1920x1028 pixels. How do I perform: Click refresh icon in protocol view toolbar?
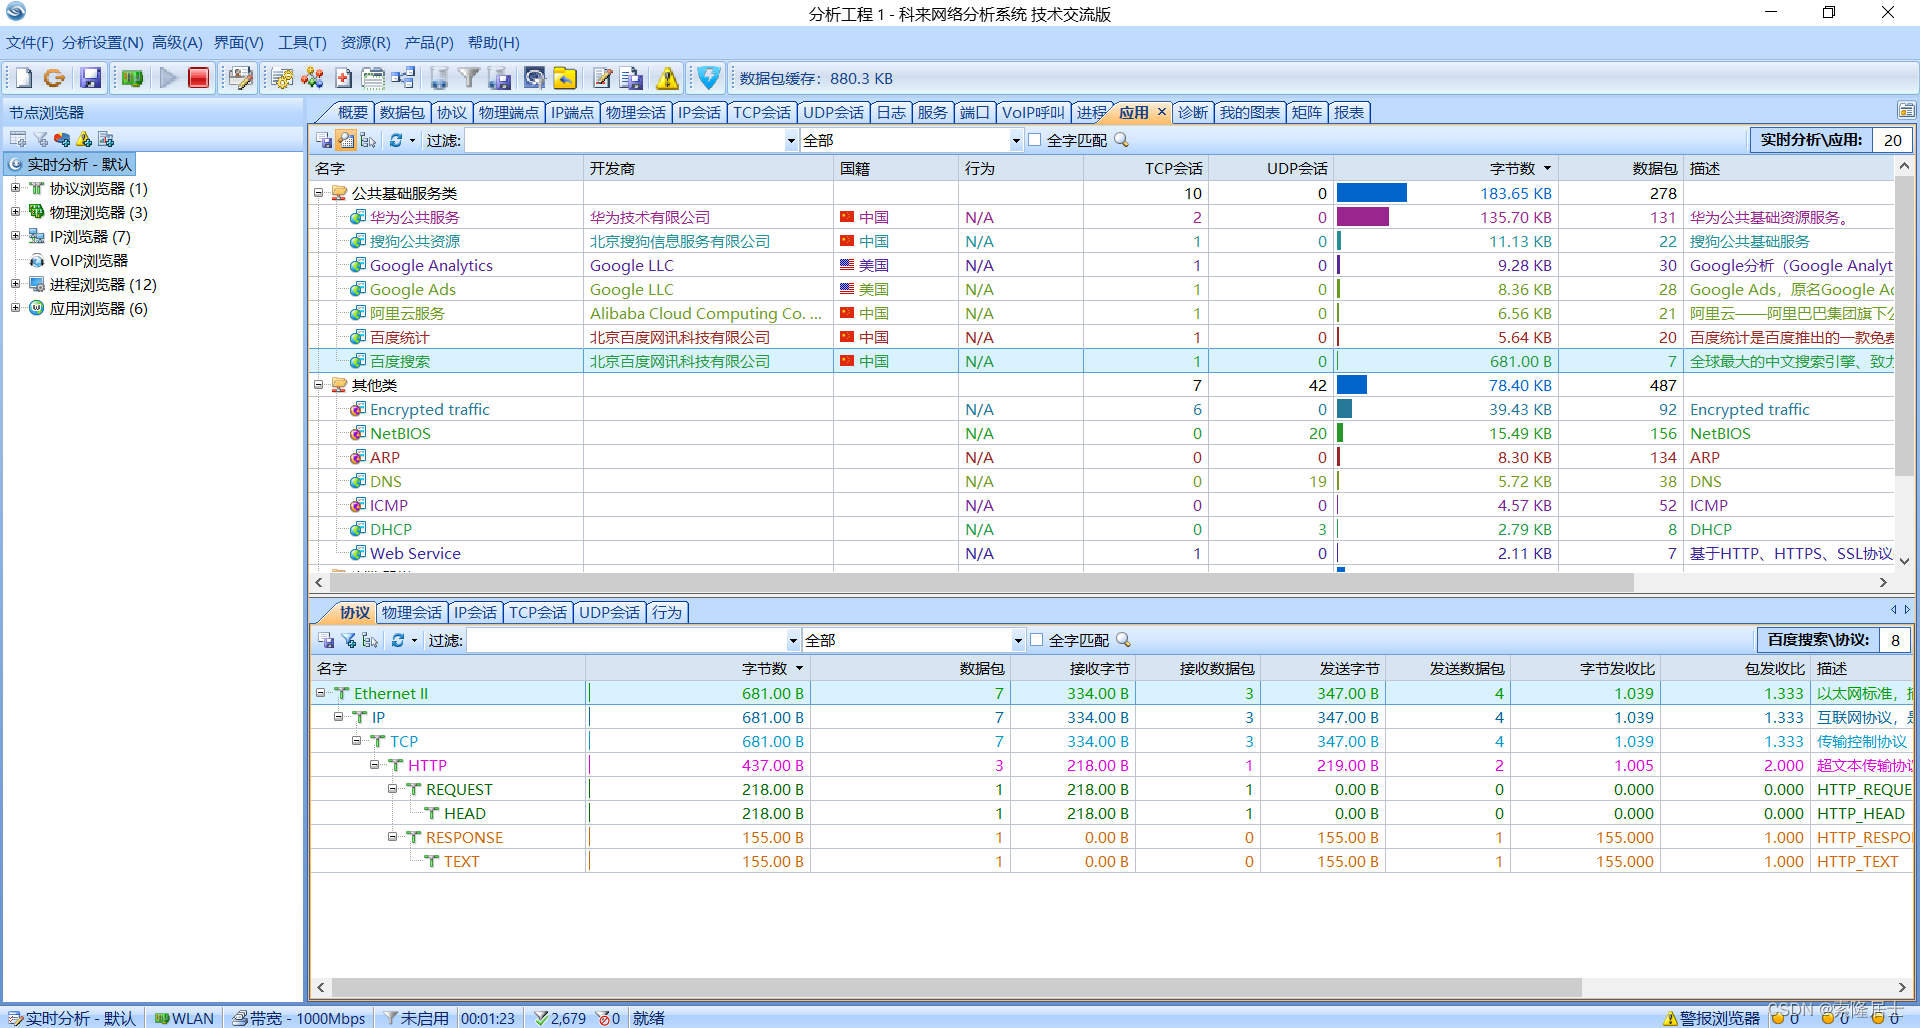(398, 640)
